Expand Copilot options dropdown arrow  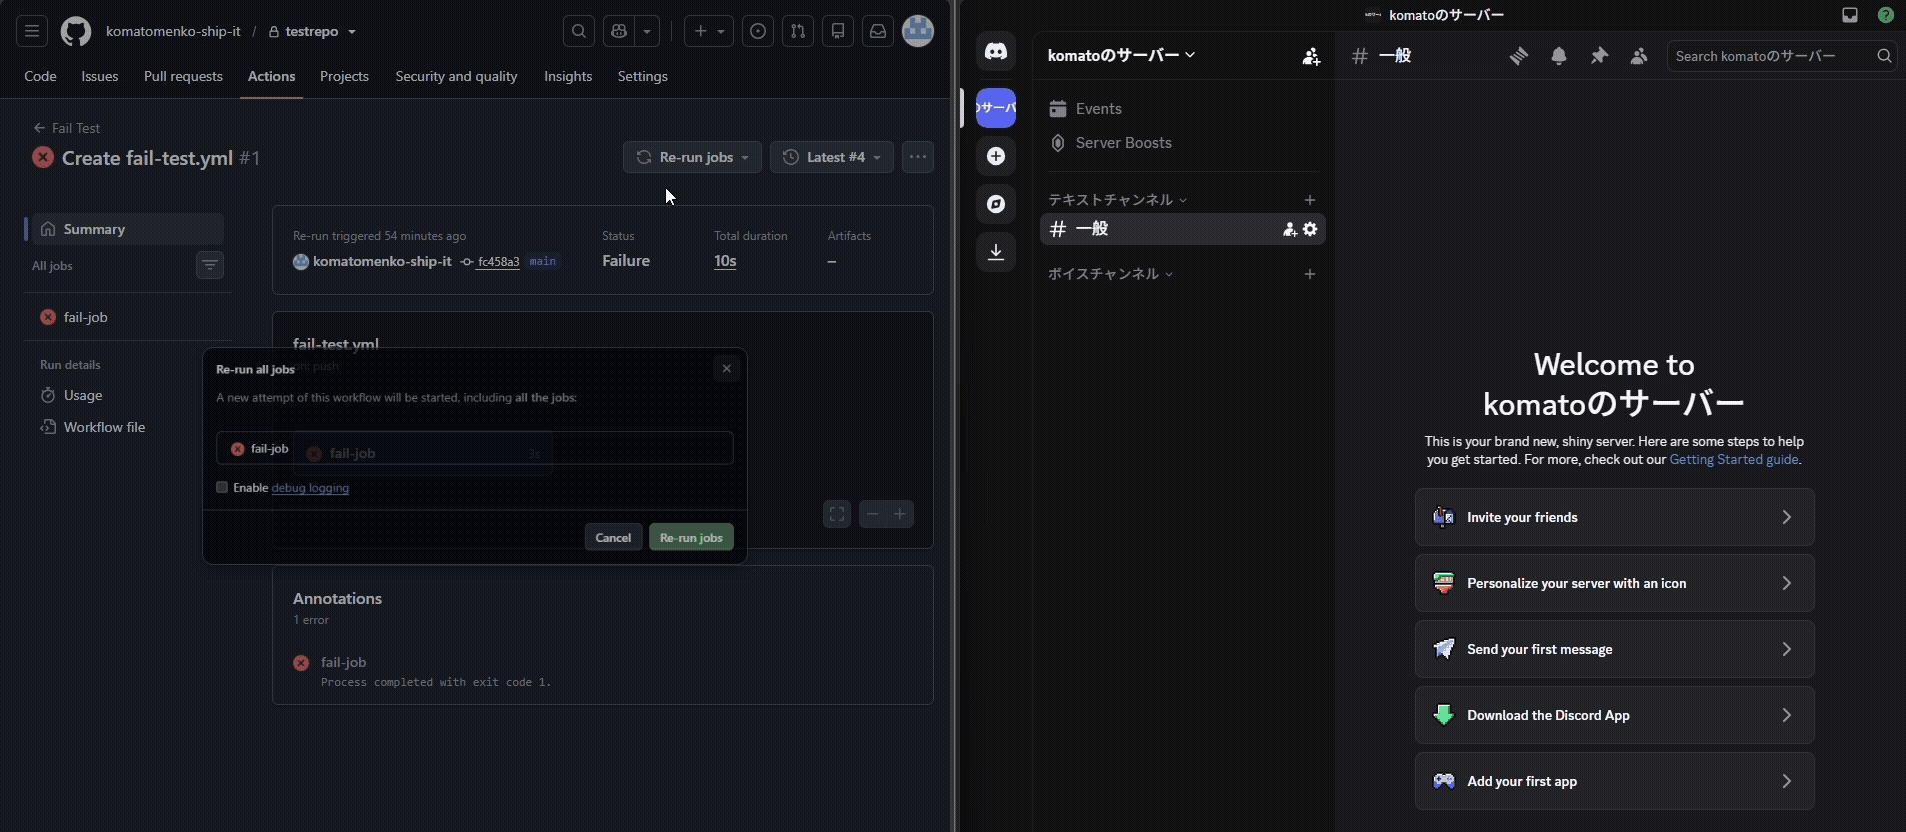[x=647, y=32]
